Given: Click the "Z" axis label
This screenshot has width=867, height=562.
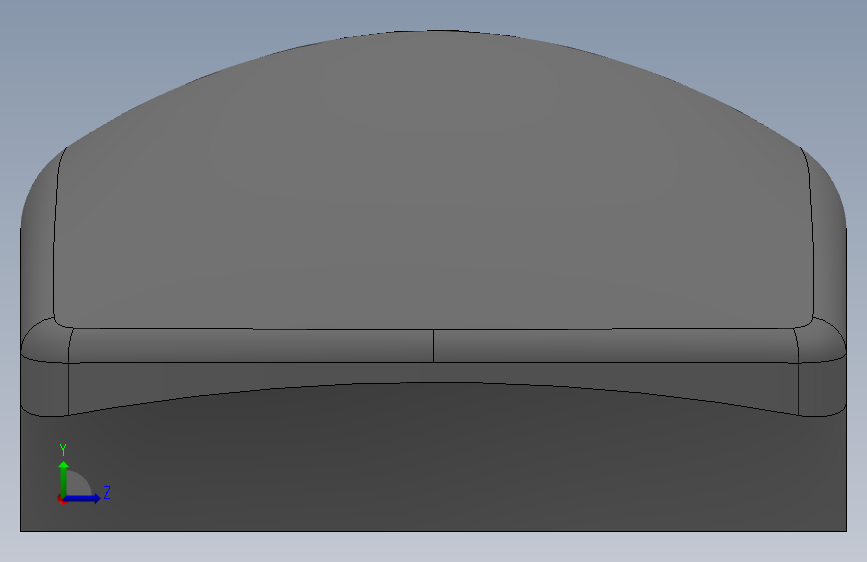Looking at the screenshot, I should pos(107,492).
